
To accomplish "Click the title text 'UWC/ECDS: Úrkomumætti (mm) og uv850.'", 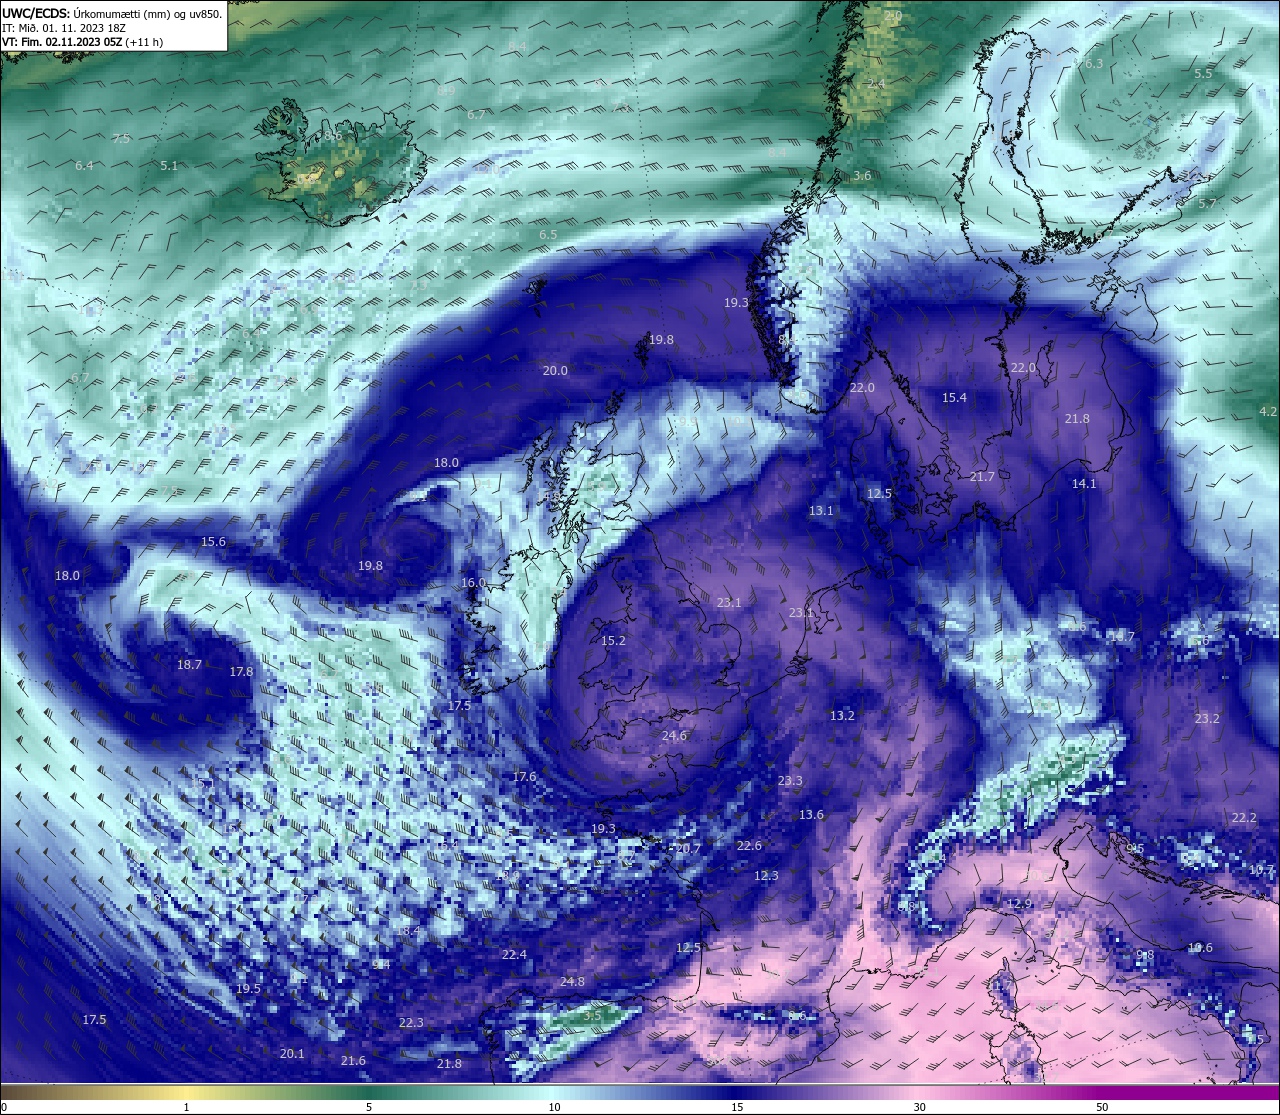I will click(x=112, y=13).
